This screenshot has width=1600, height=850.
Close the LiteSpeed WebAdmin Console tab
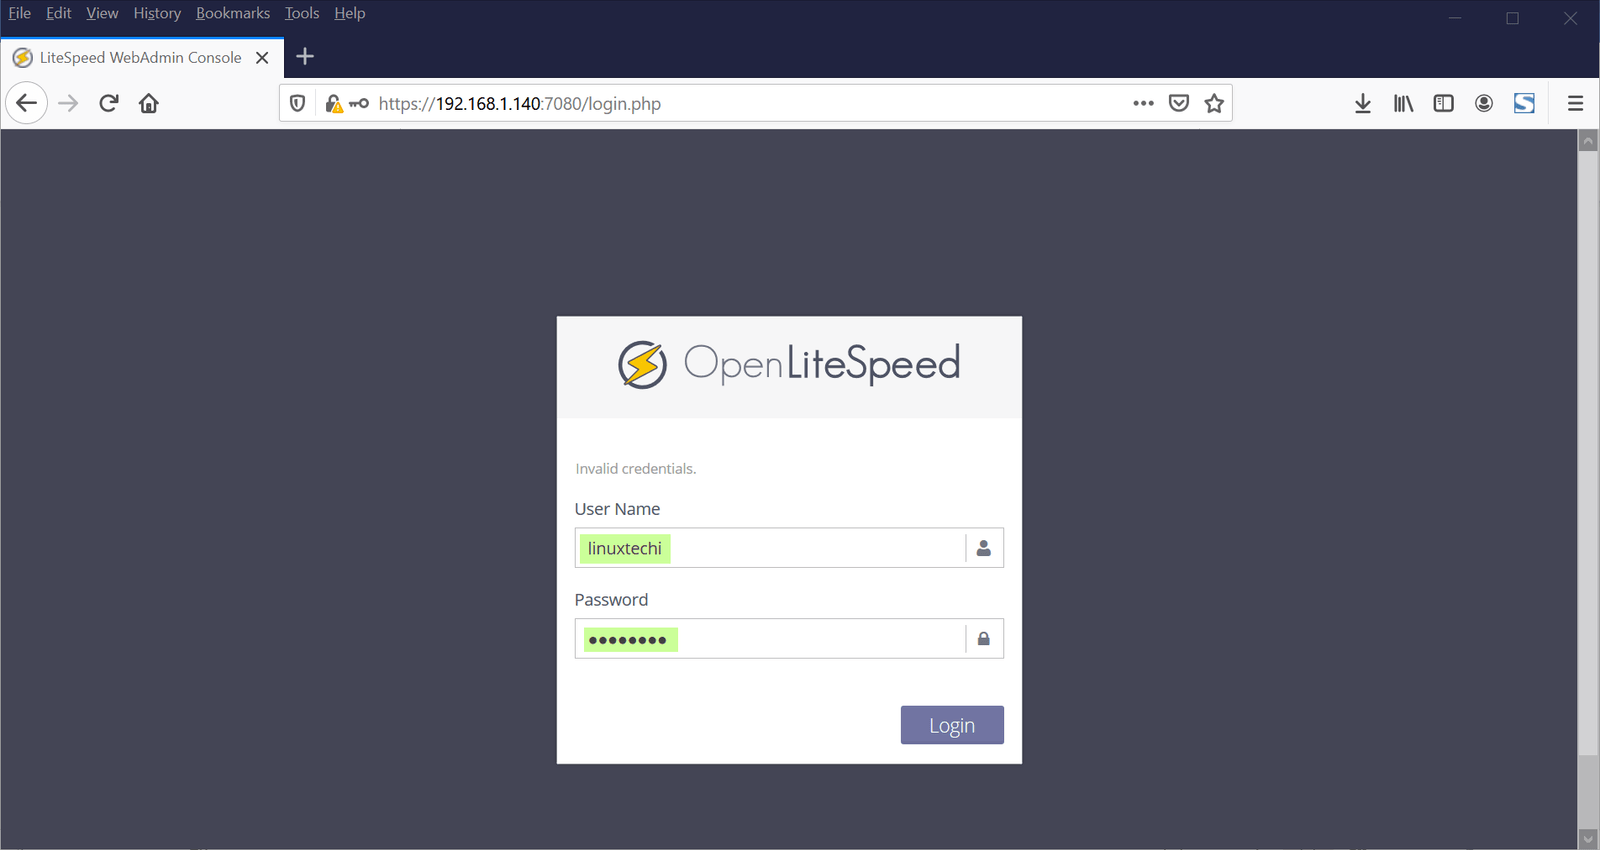tap(262, 58)
